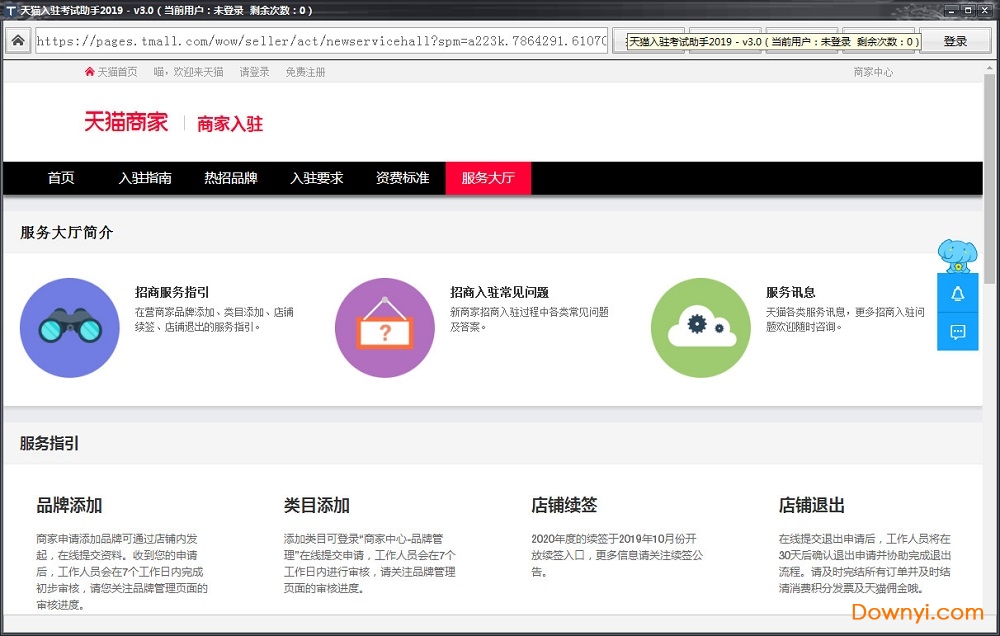Click the bell notification icon in the blue sidebar

click(957, 293)
